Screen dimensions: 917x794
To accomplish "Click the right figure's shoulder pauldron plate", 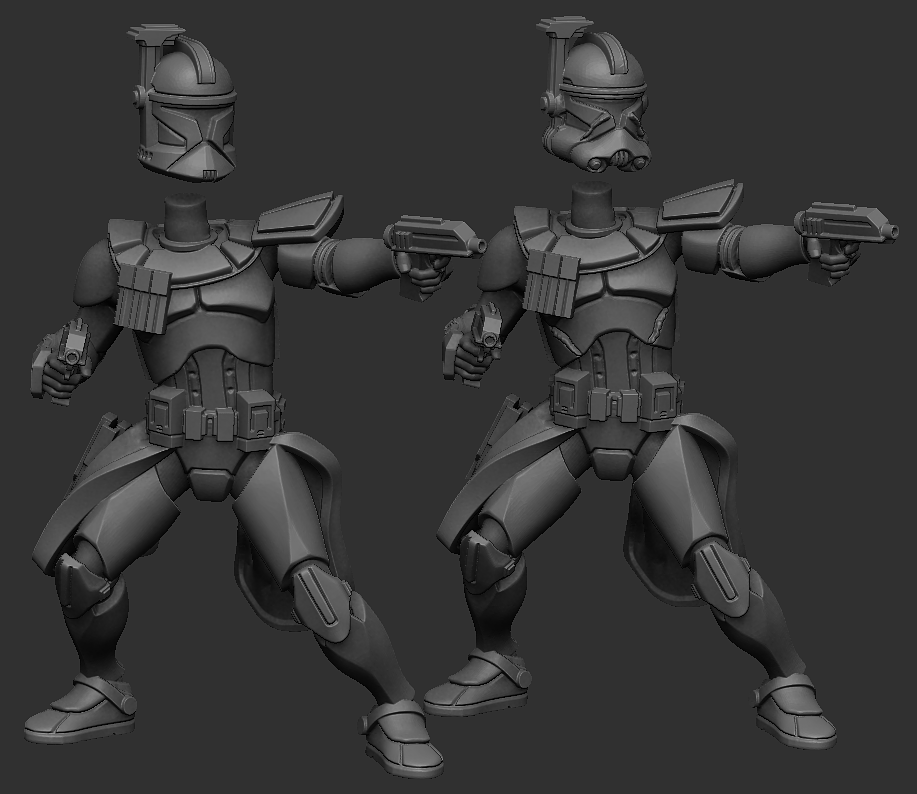I will click(x=702, y=205).
